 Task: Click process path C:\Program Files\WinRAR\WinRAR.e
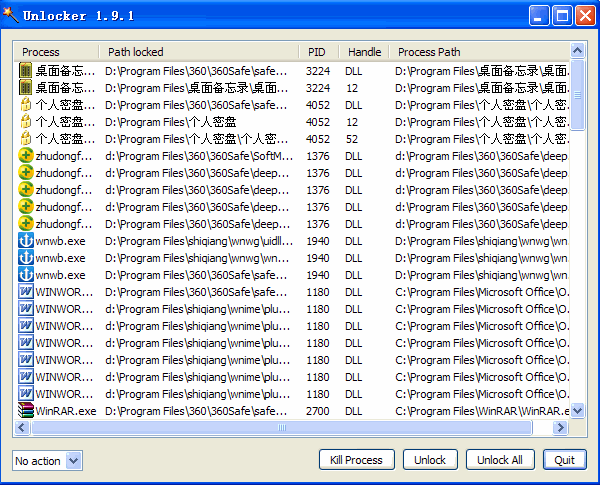click(482, 411)
